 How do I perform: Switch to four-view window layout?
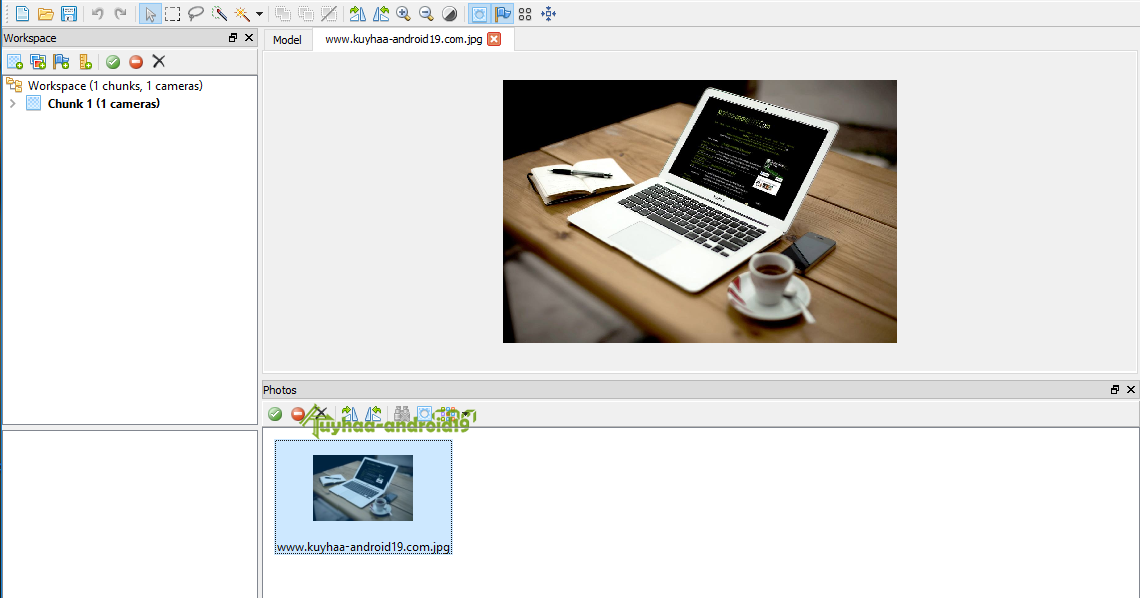[524, 13]
